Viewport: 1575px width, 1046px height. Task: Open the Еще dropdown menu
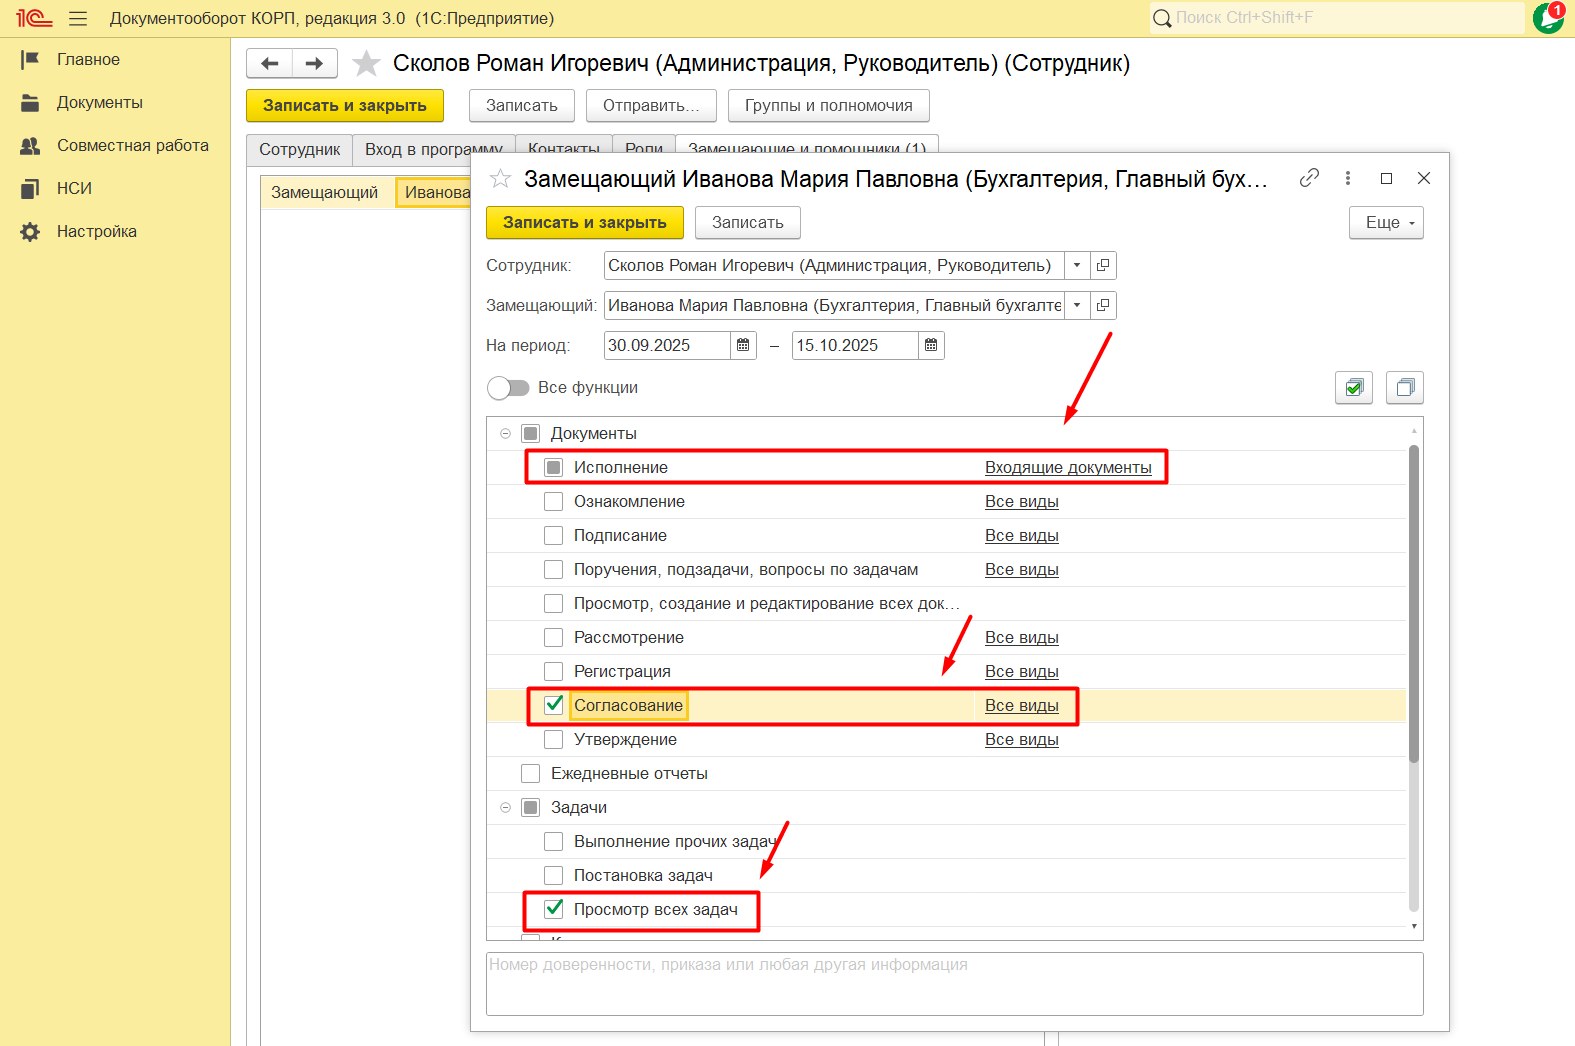pos(1386,222)
